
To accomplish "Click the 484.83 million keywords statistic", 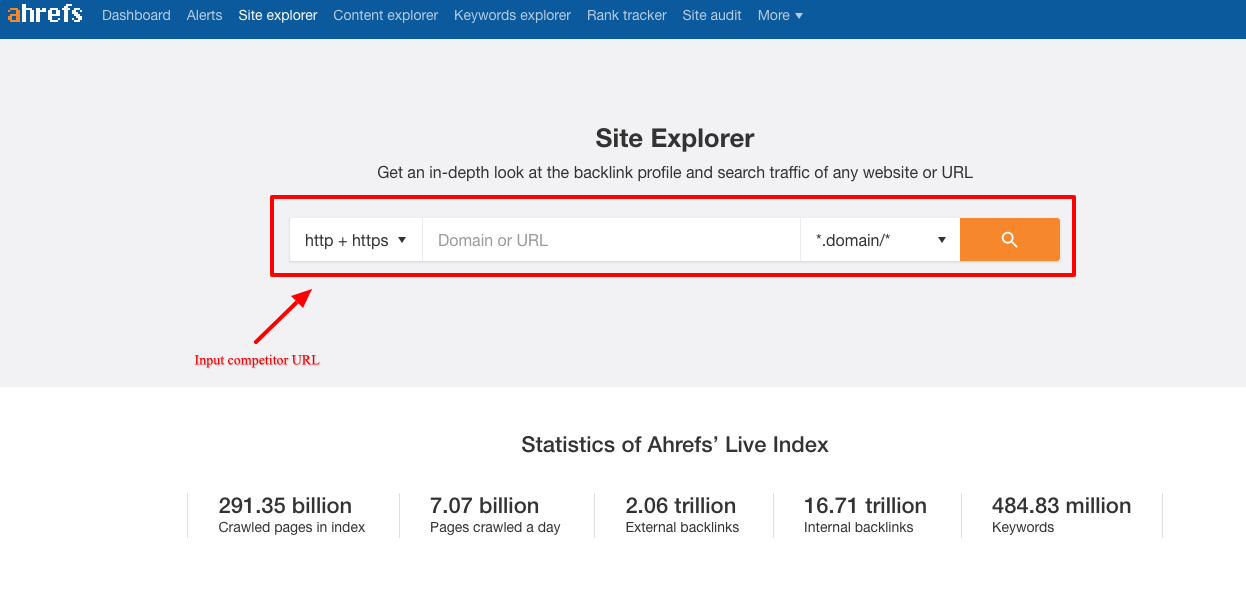I will click(x=1061, y=515).
